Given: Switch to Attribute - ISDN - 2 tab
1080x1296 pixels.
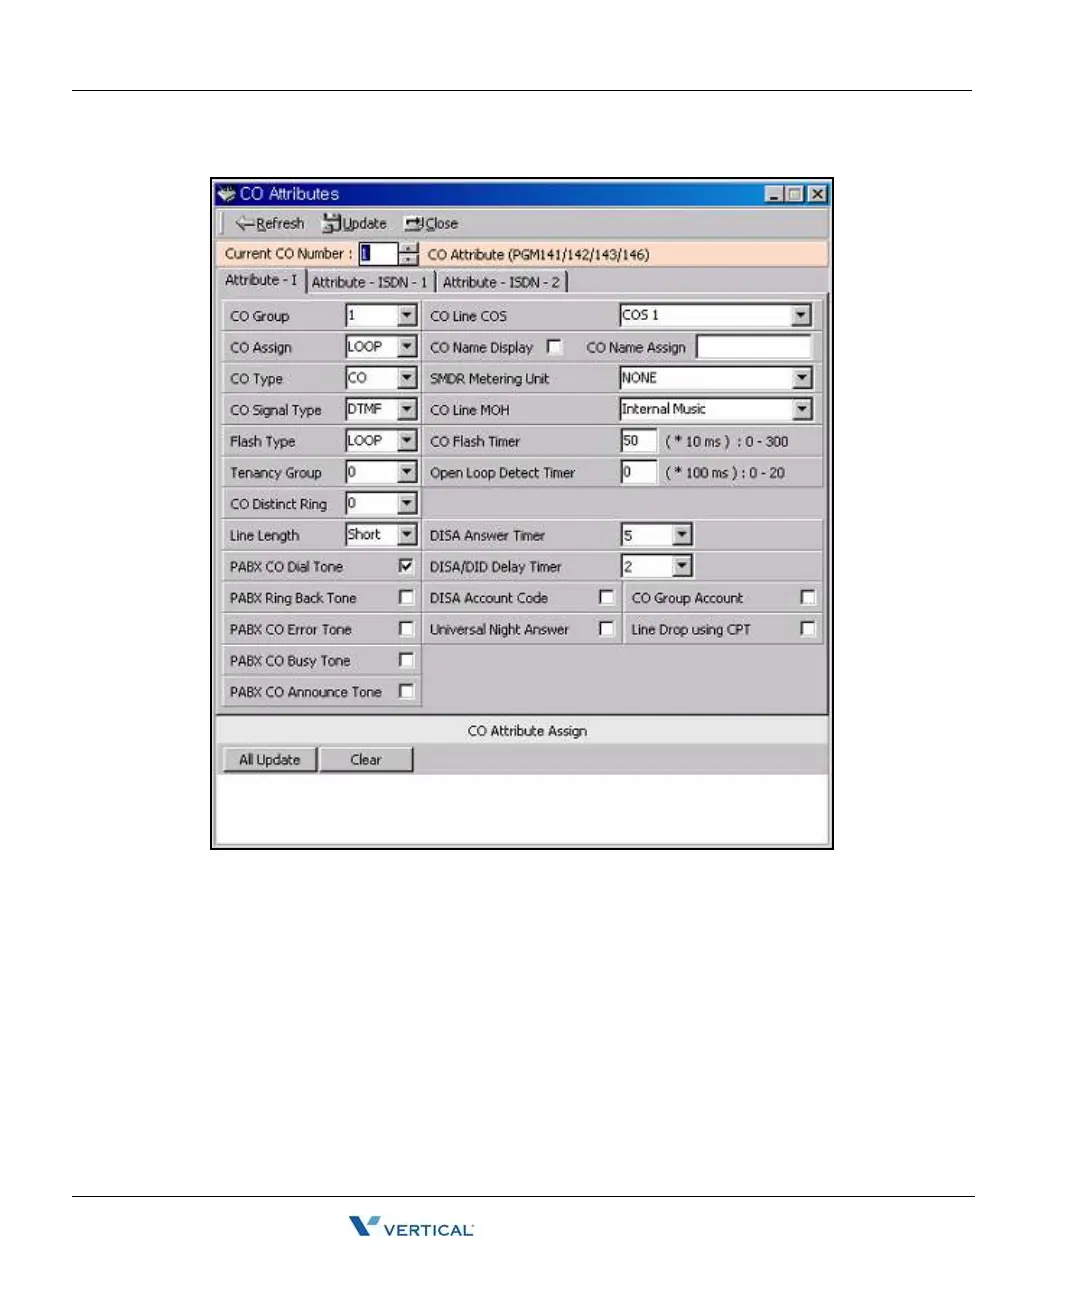Looking at the screenshot, I should [x=502, y=282].
